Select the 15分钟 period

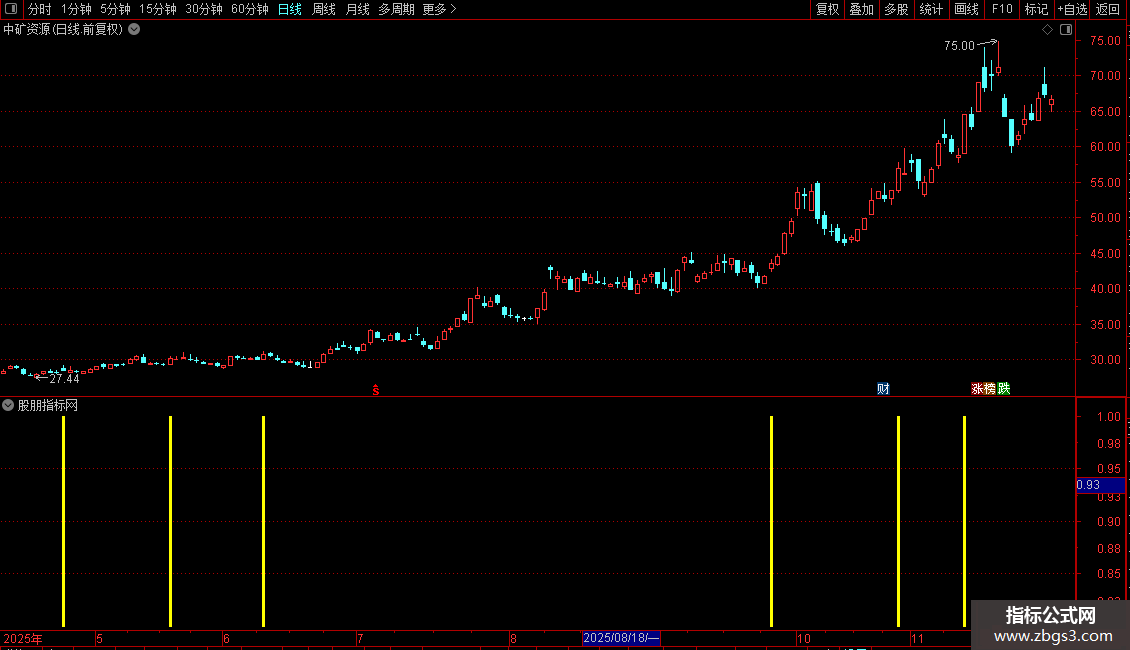pyautogui.click(x=158, y=9)
